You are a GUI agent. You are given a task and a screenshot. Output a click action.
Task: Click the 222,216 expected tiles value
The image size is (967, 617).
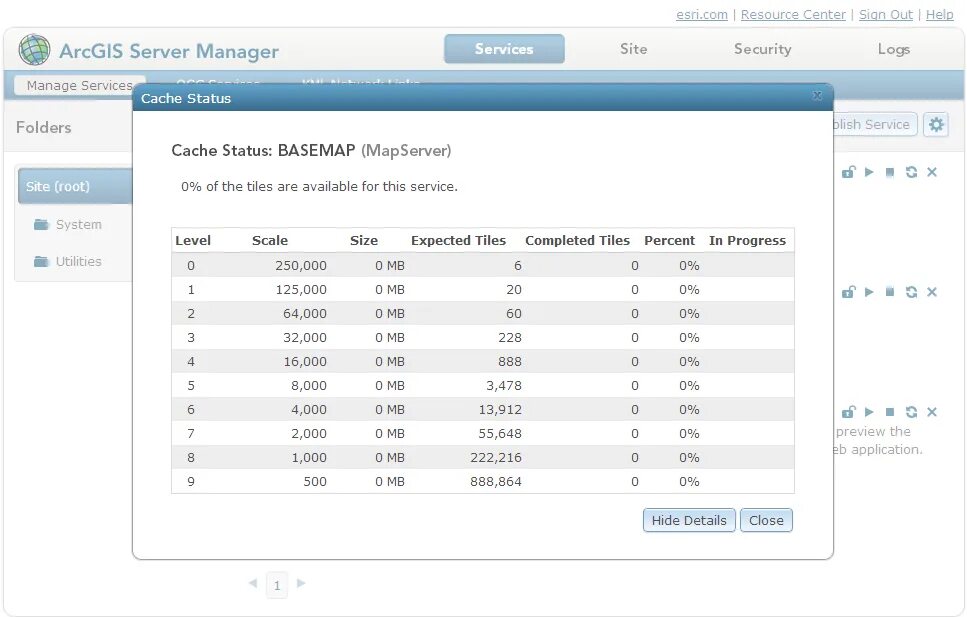click(x=496, y=458)
